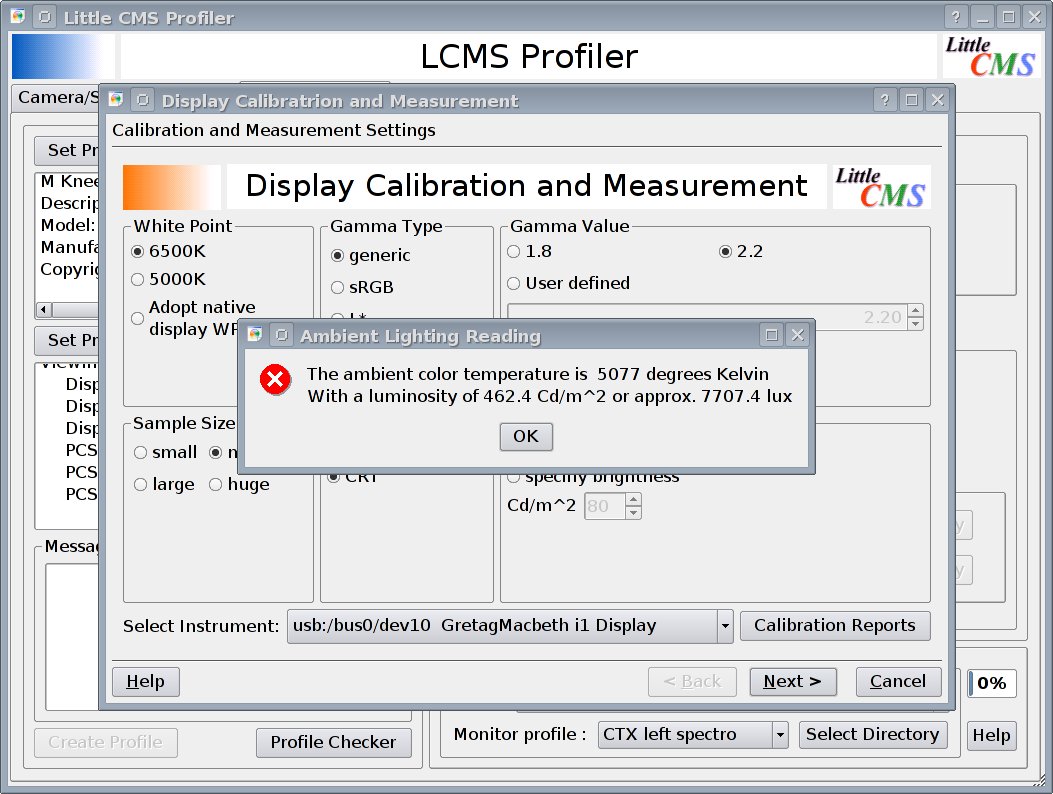Viewport: 1053px width, 794px height.
Task: Open the Select Instrument dropdown
Action: 725,626
